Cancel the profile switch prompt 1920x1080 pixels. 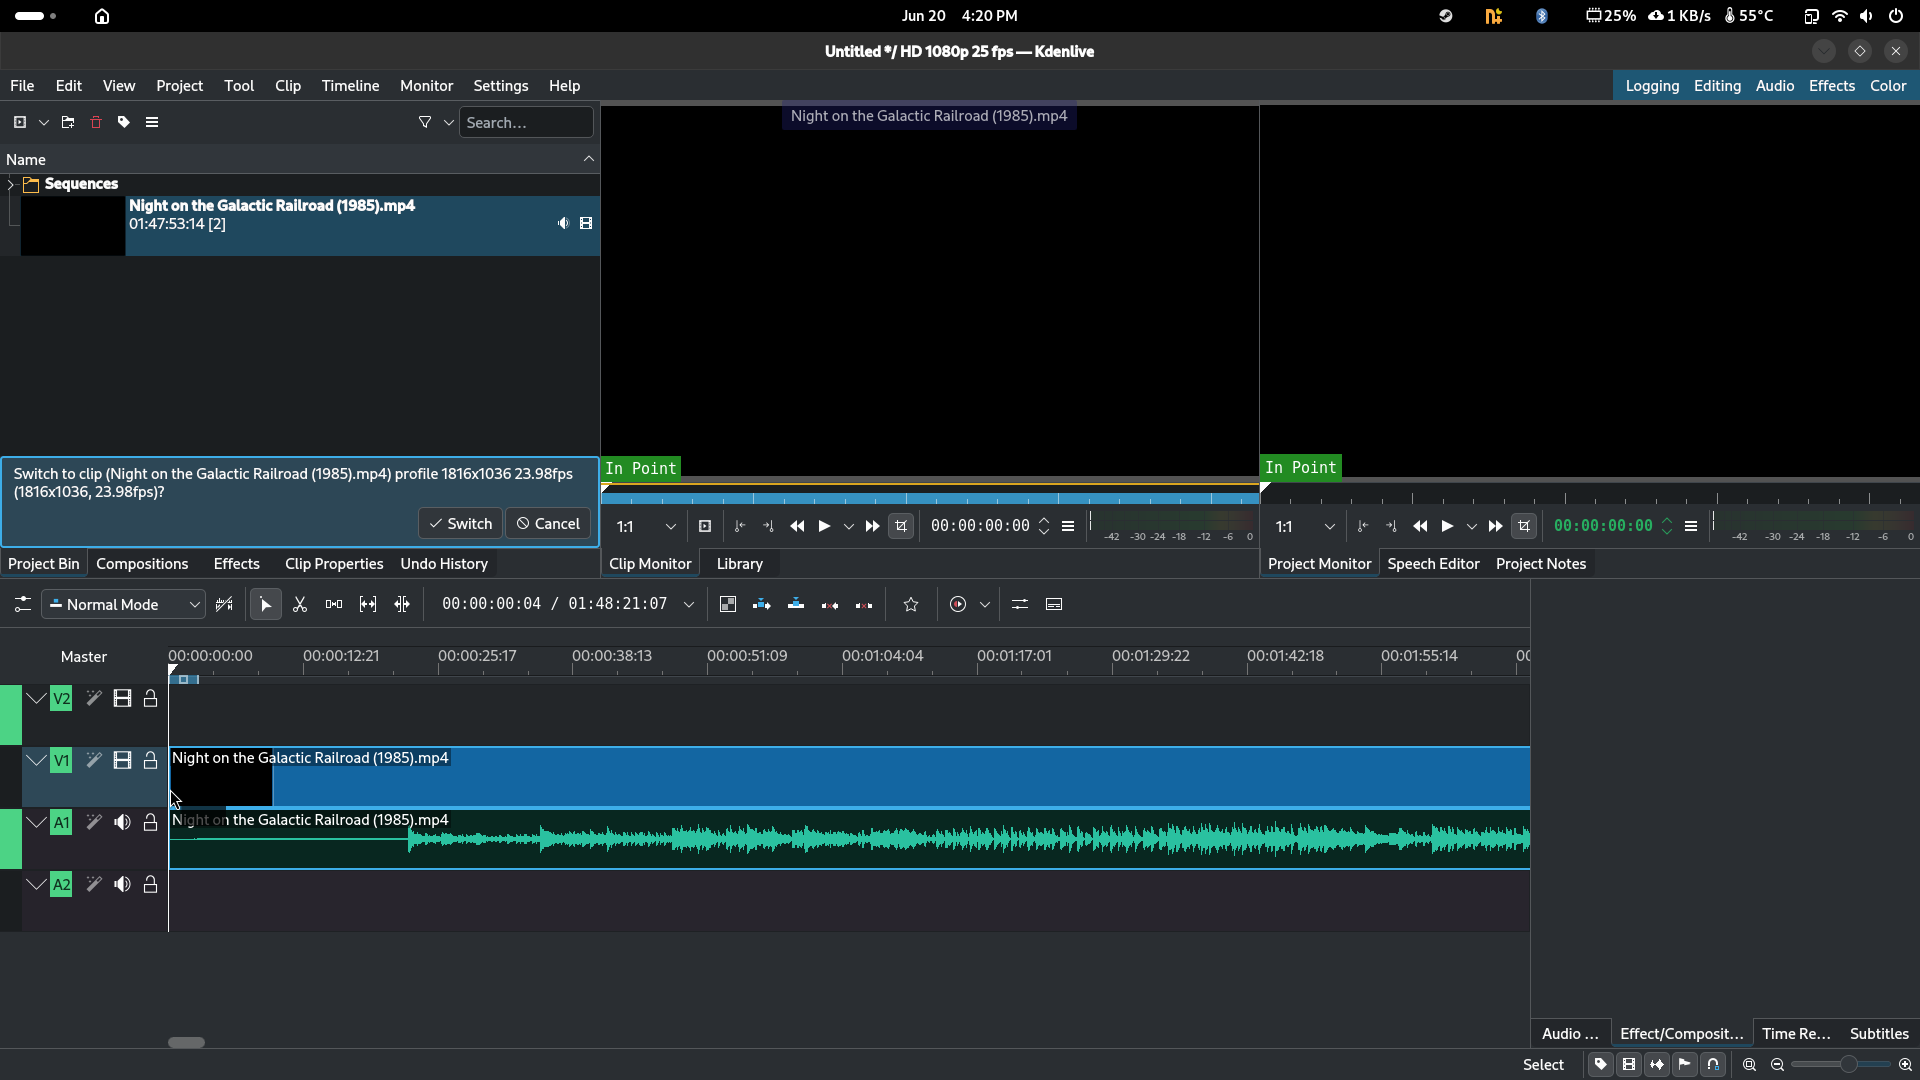[548, 524]
